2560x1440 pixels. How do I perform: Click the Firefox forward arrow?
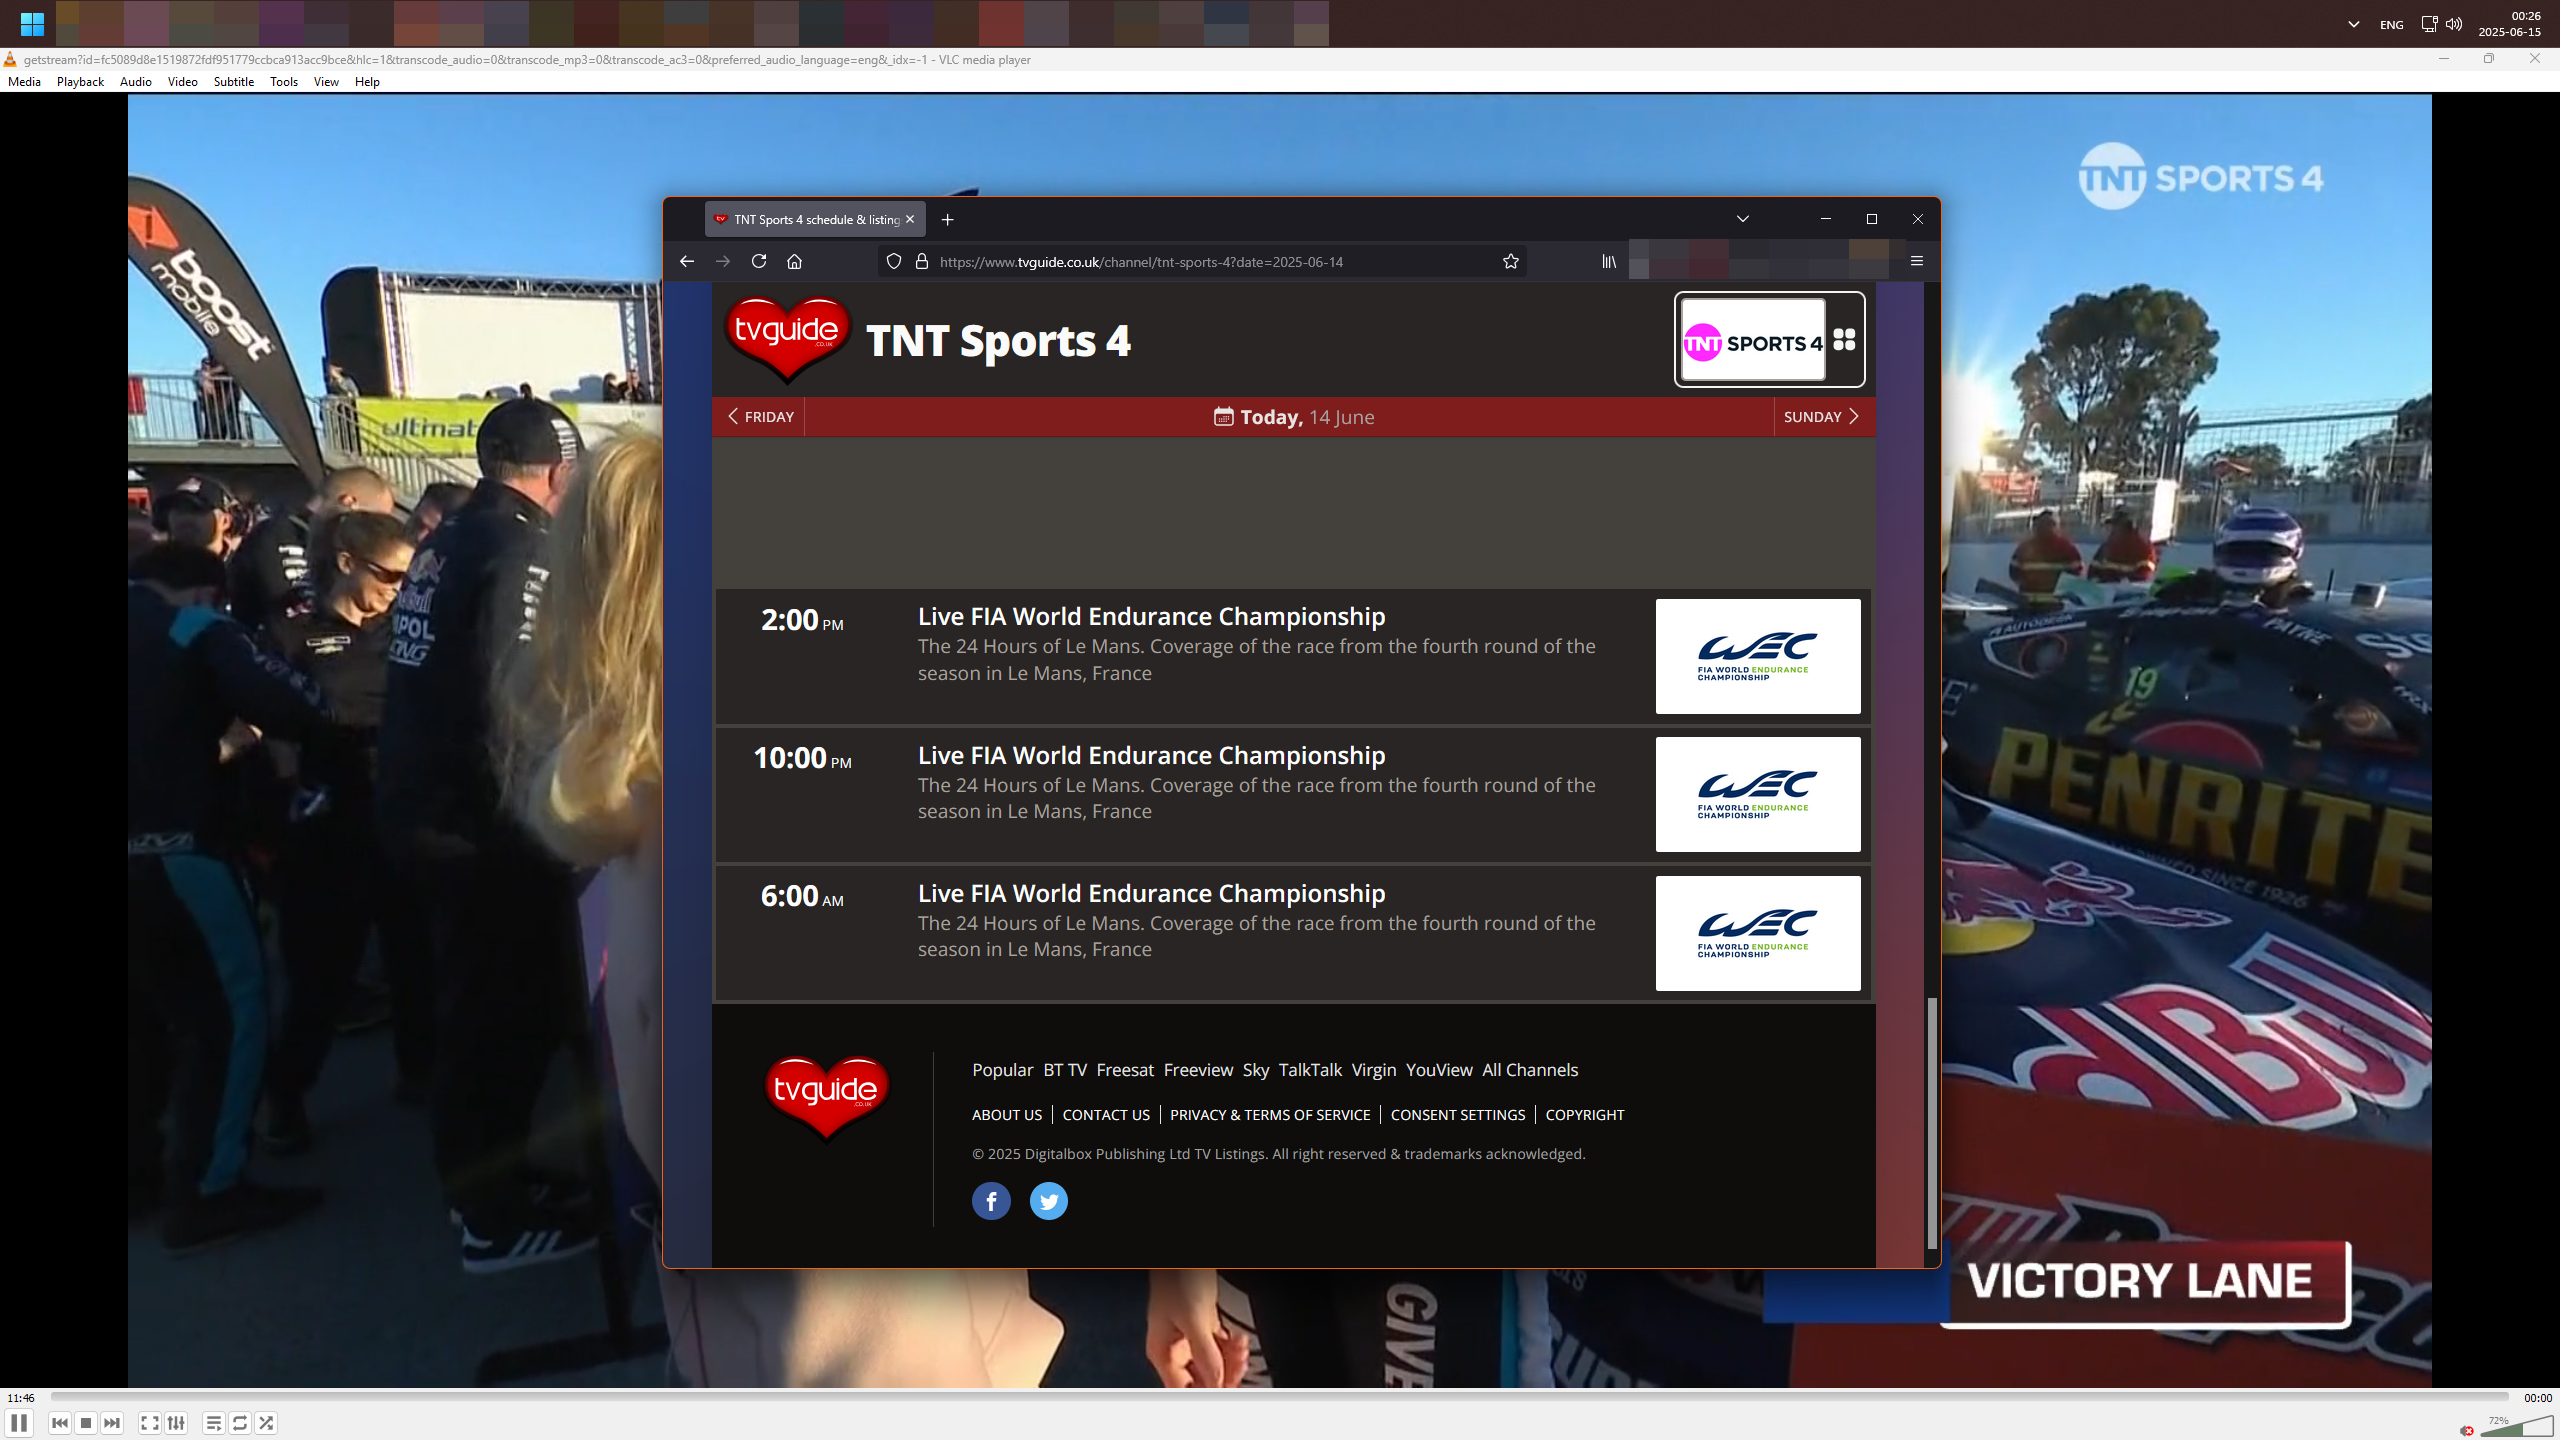tap(722, 261)
